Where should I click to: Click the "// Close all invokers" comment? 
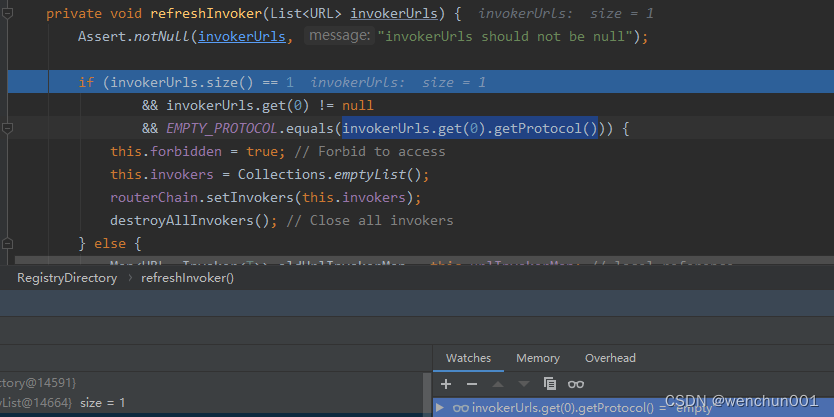(370, 221)
